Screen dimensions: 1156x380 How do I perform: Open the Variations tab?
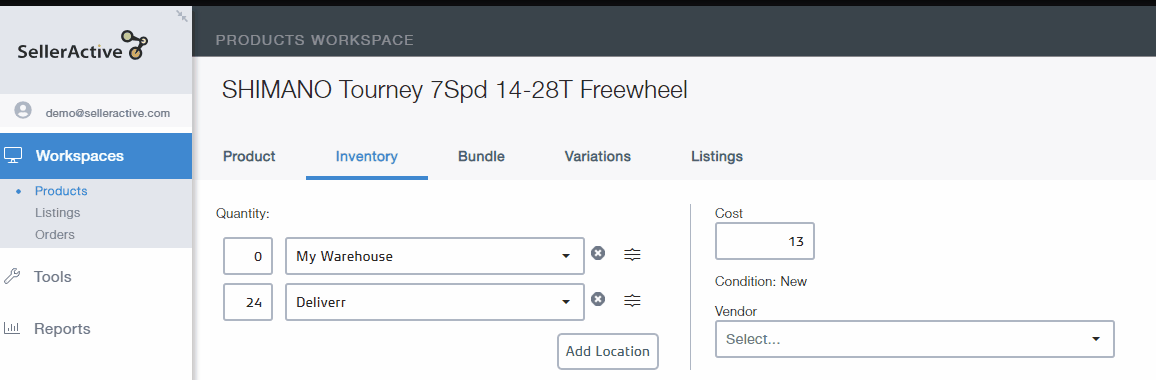[x=598, y=156]
